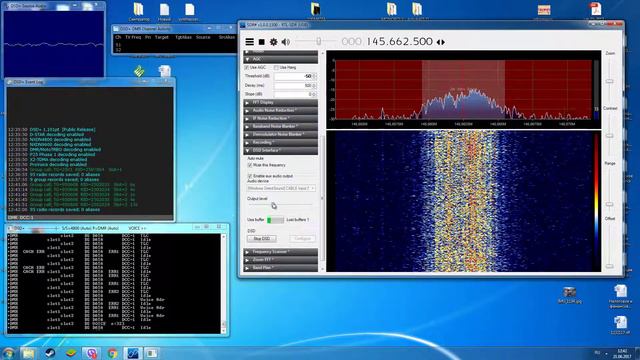Mute audio with the speaker icon

tap(286, 42)
